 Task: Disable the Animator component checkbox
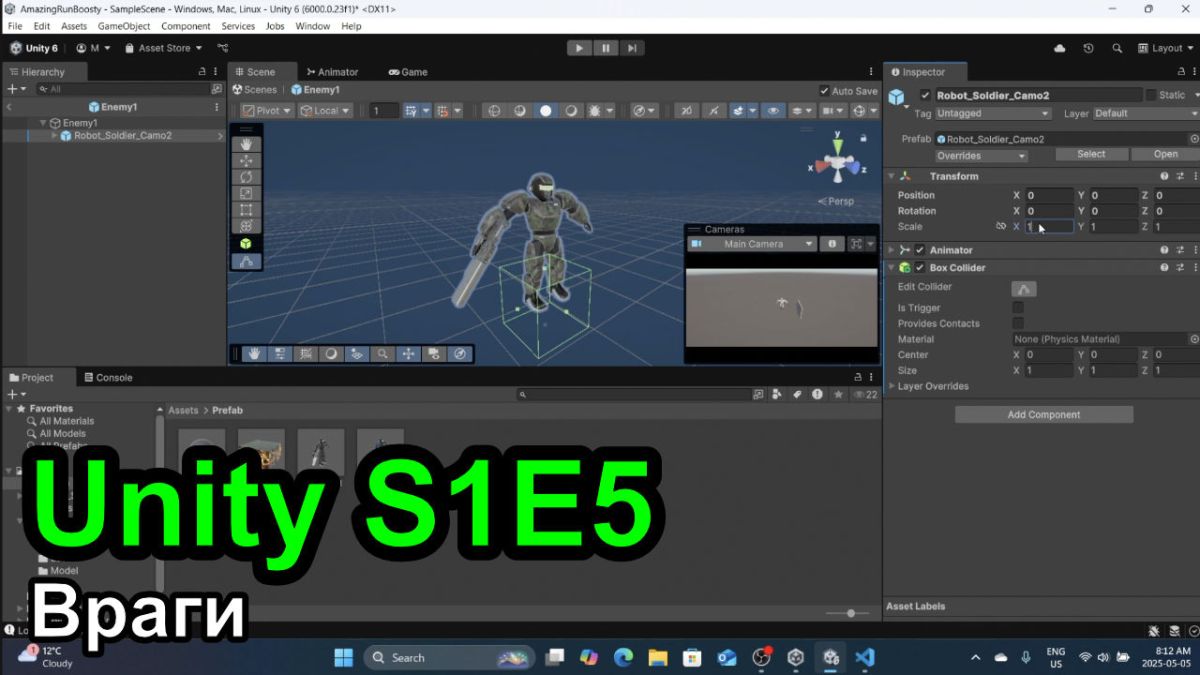pyautogui.click(x=920, y=250)
